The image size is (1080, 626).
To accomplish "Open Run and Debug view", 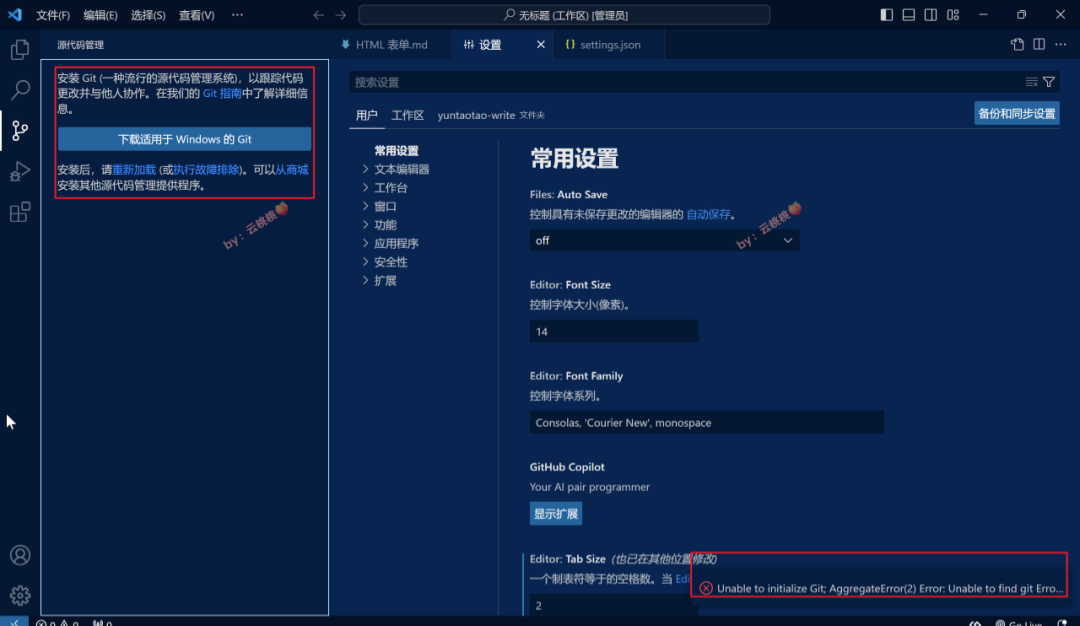I will [x=20, y=171].
